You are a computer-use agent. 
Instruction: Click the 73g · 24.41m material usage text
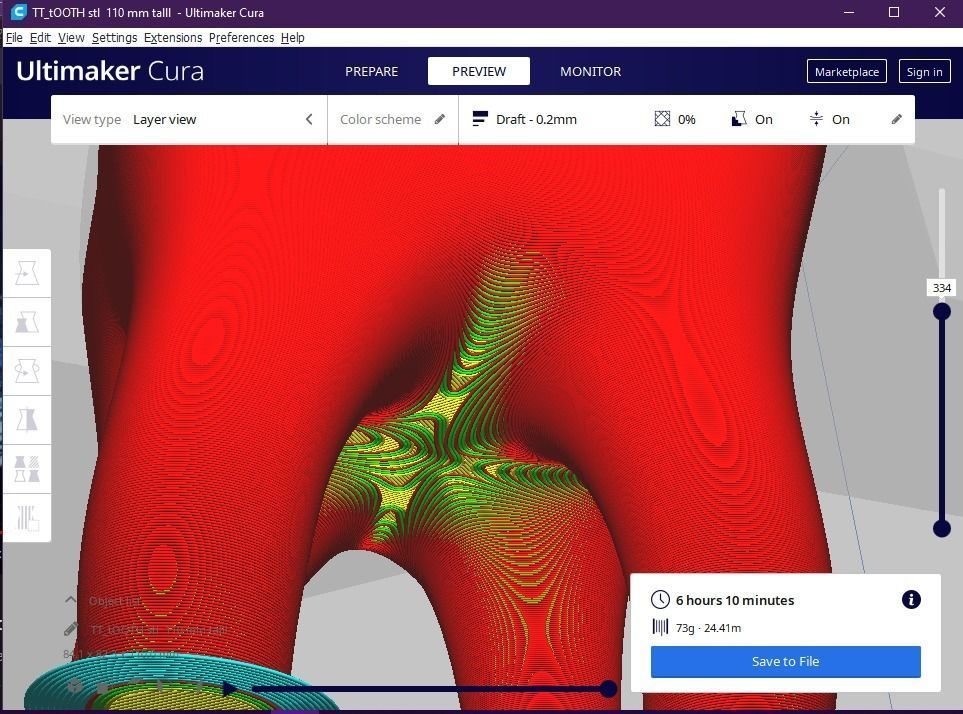click(x=708, y=627)
